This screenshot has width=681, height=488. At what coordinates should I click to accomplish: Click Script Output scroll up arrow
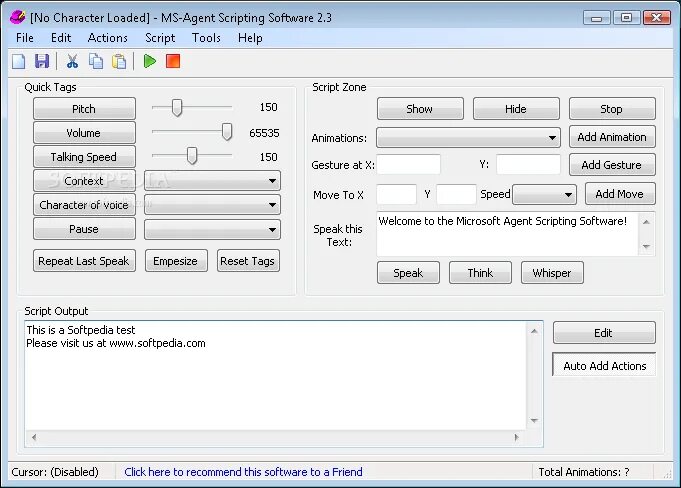534,331
